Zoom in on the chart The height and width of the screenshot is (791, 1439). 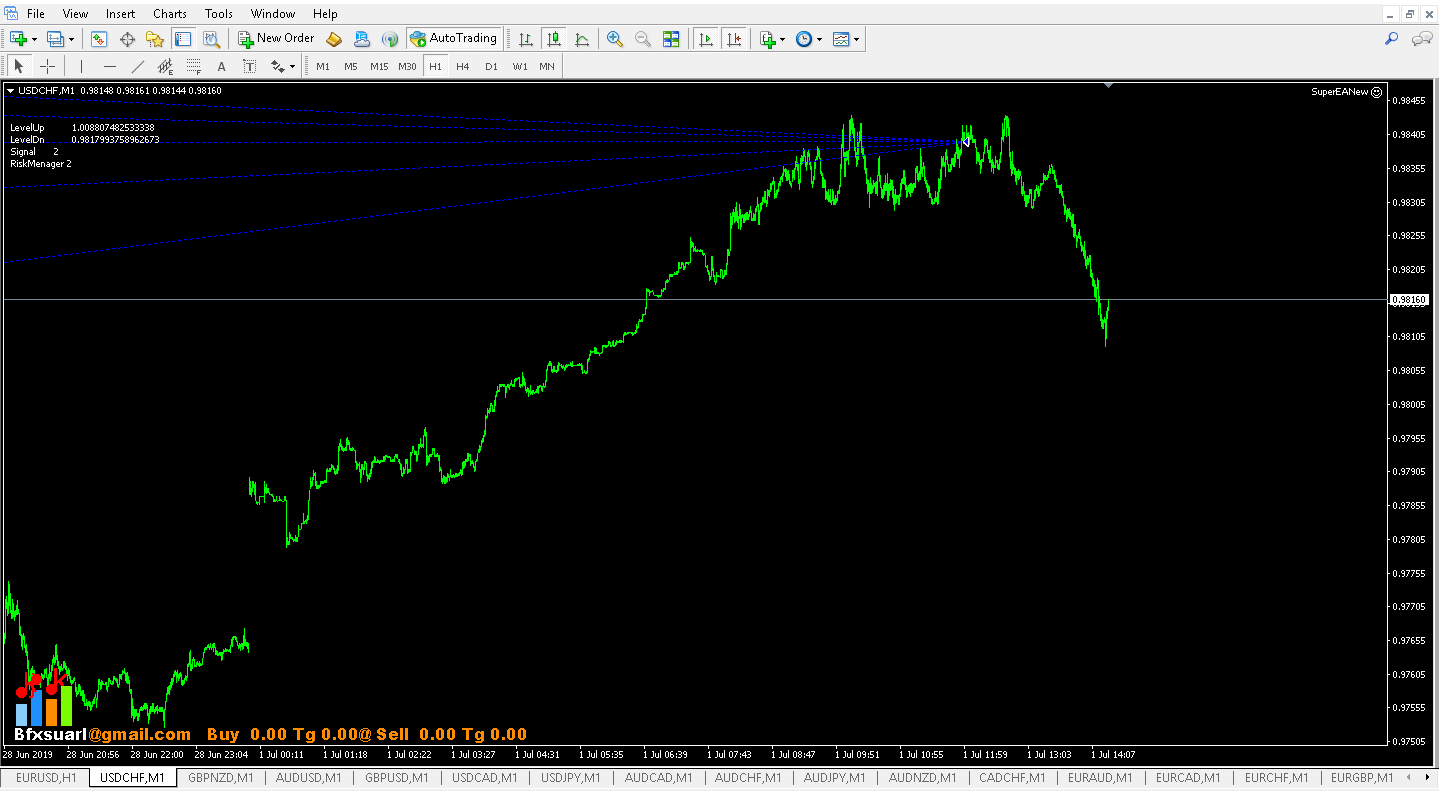tap(615, 39)
